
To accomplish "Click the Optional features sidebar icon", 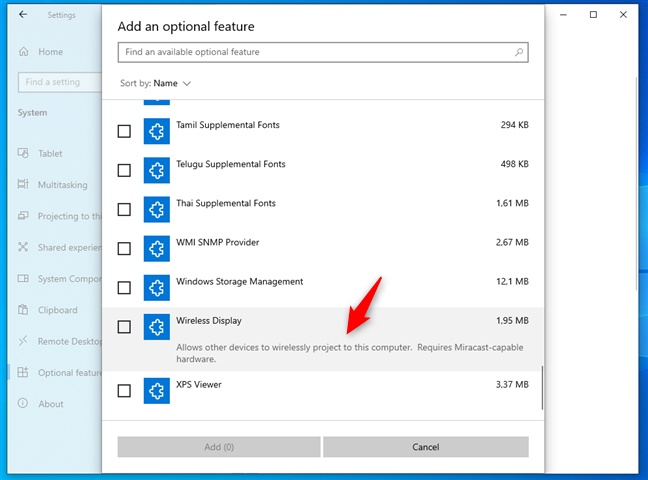I will coord(23,372).
